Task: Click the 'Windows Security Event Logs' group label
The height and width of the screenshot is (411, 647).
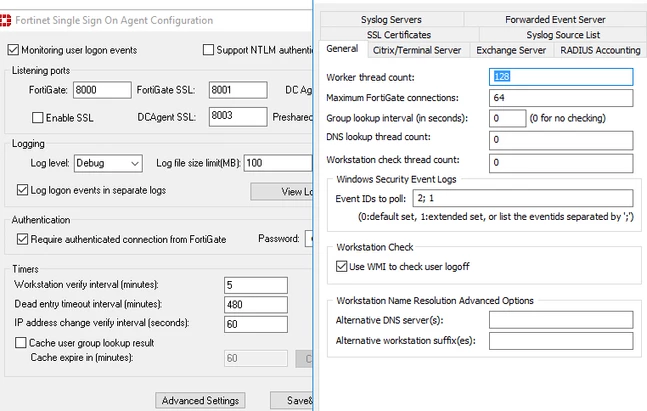Action: pyautogui.click(x=396, y=179)
